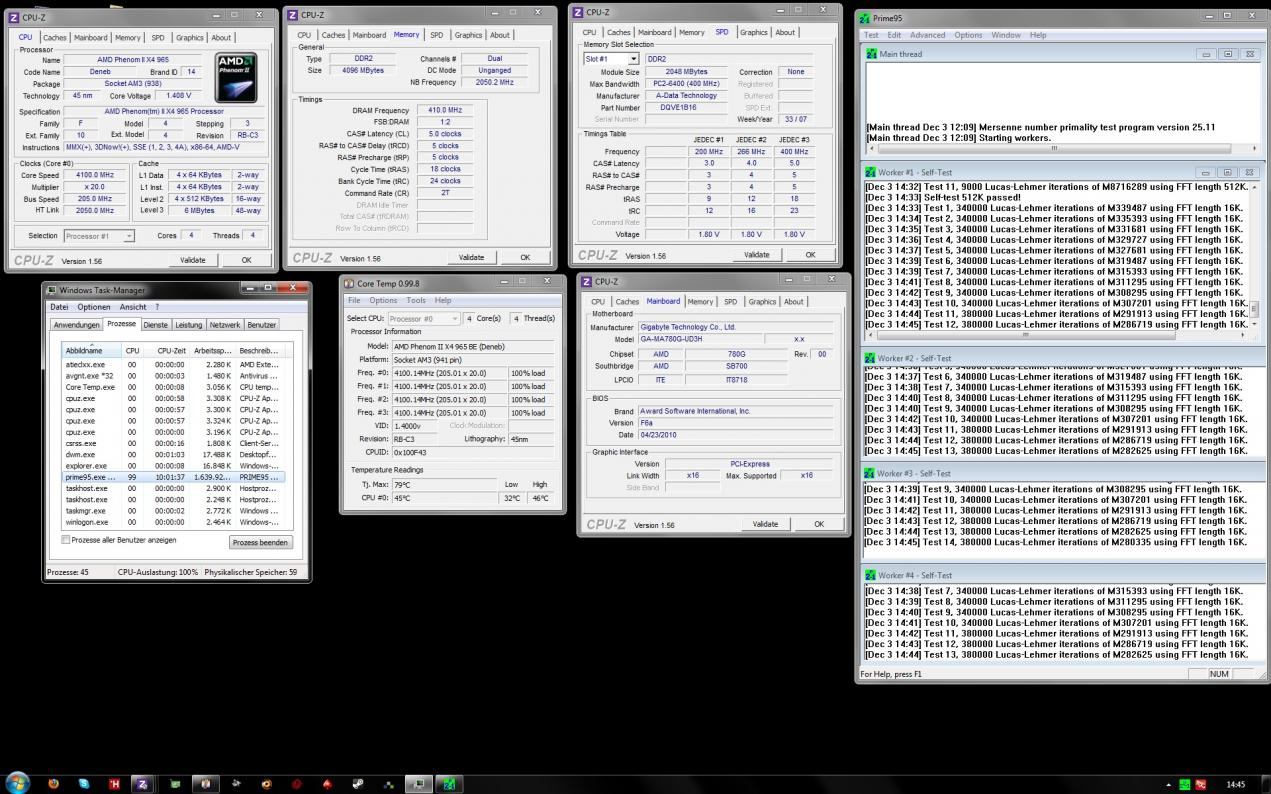The height and width of the screenshot is (794, 1271).
Task: Click the Mainboard CPU-Z window title icon
Action: coord(587,281)
